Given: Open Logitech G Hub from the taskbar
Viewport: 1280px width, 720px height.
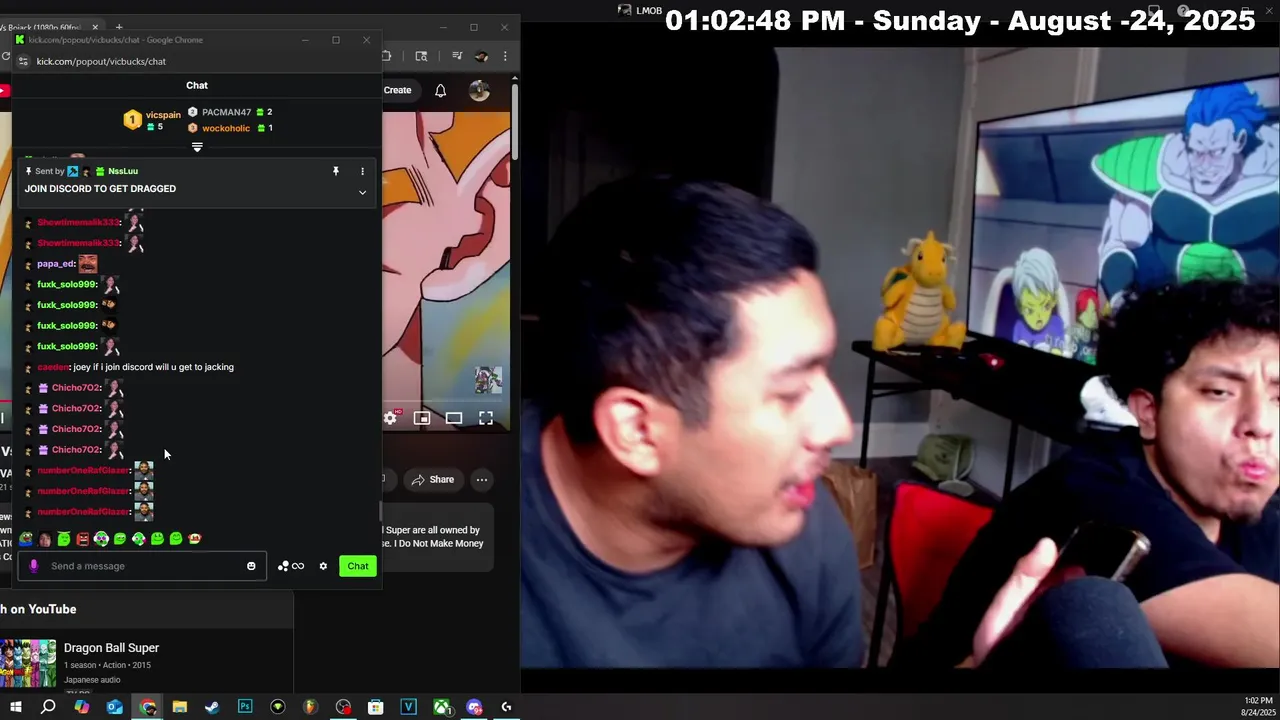Looking at the screenshot, I should coord(506,707).
